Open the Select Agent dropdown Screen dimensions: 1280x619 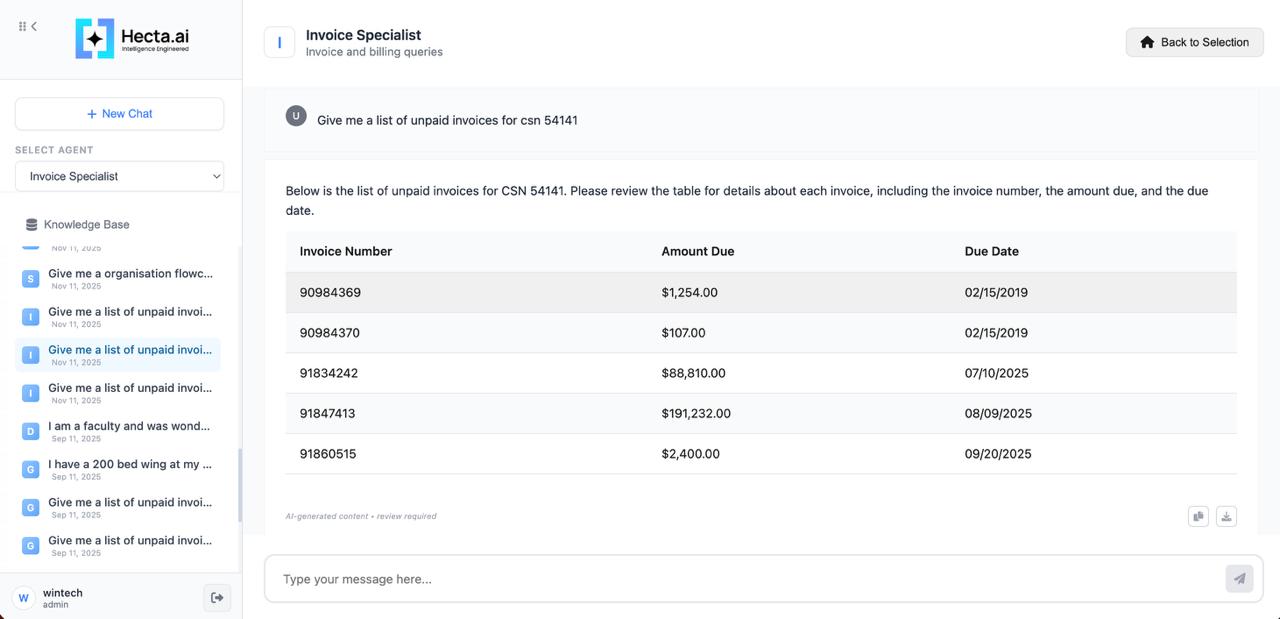pos(119,176)
